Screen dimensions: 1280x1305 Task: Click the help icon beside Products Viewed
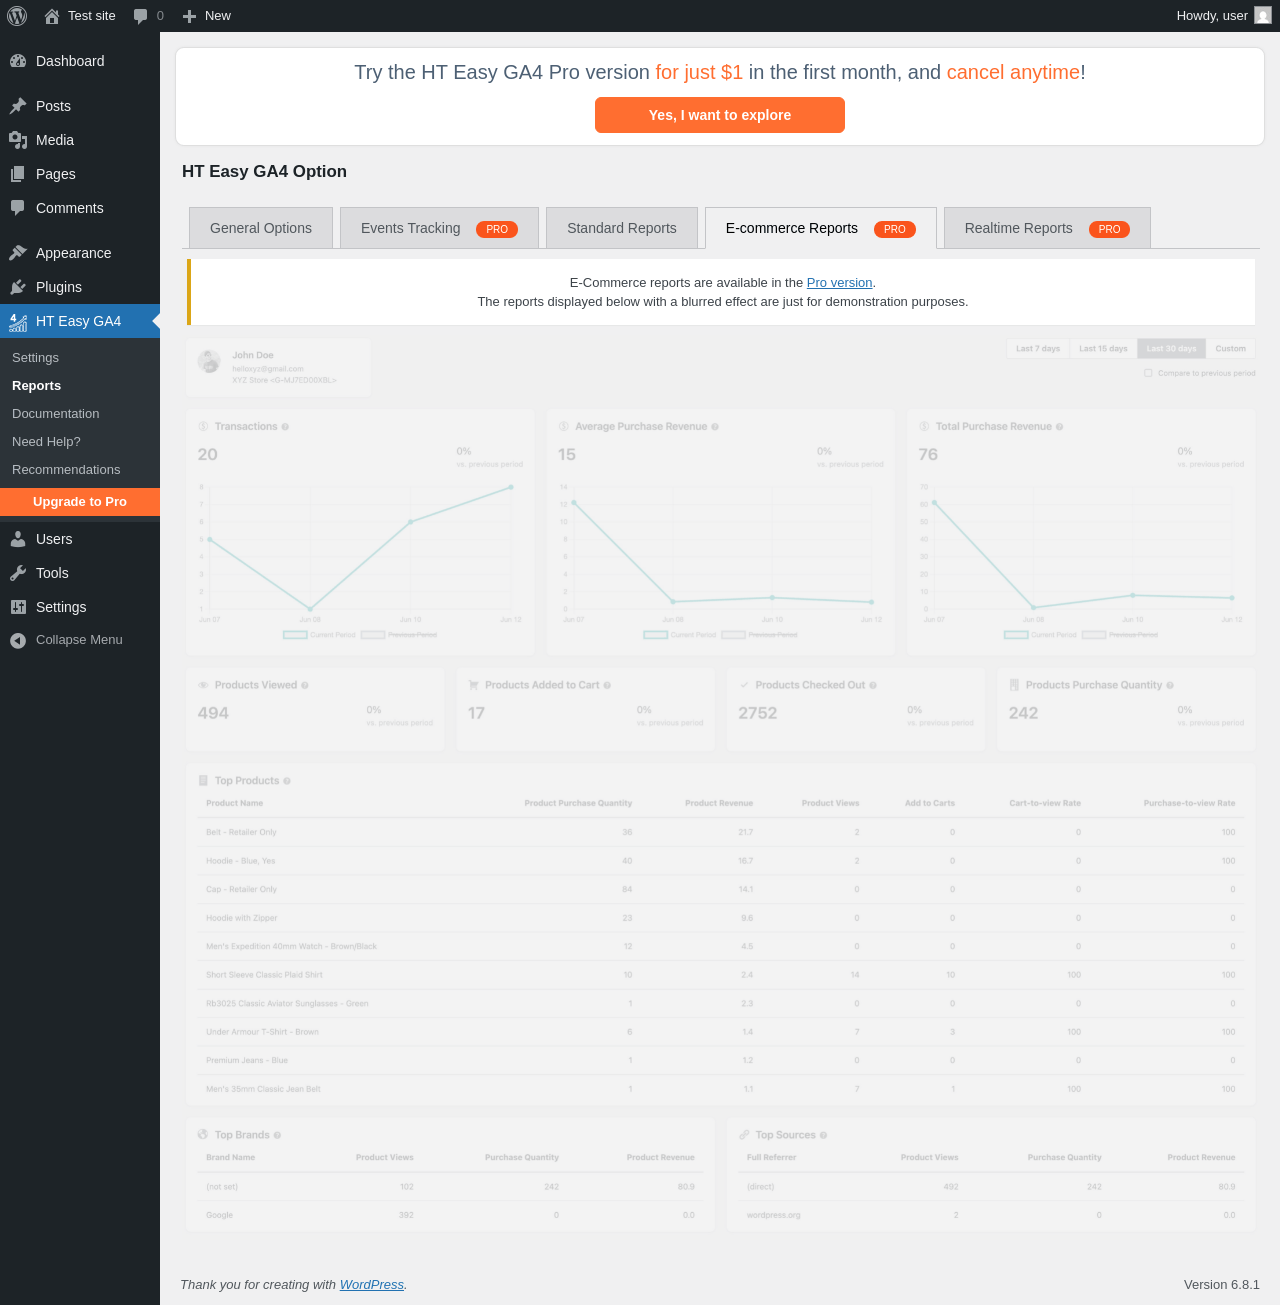point(305,686)
